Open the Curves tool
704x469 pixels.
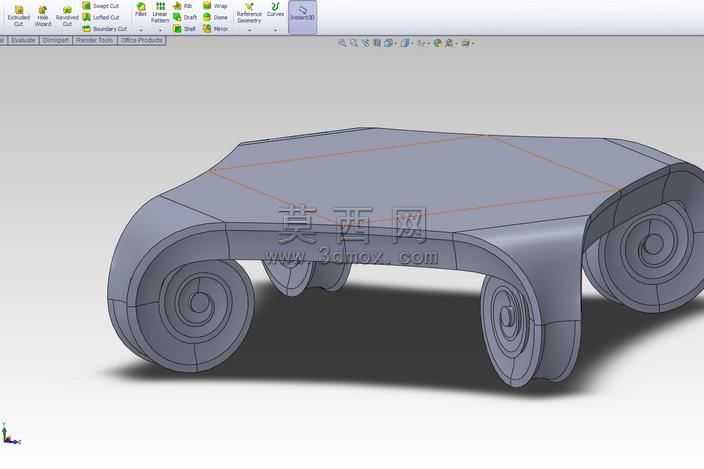(x=275, y=9)
